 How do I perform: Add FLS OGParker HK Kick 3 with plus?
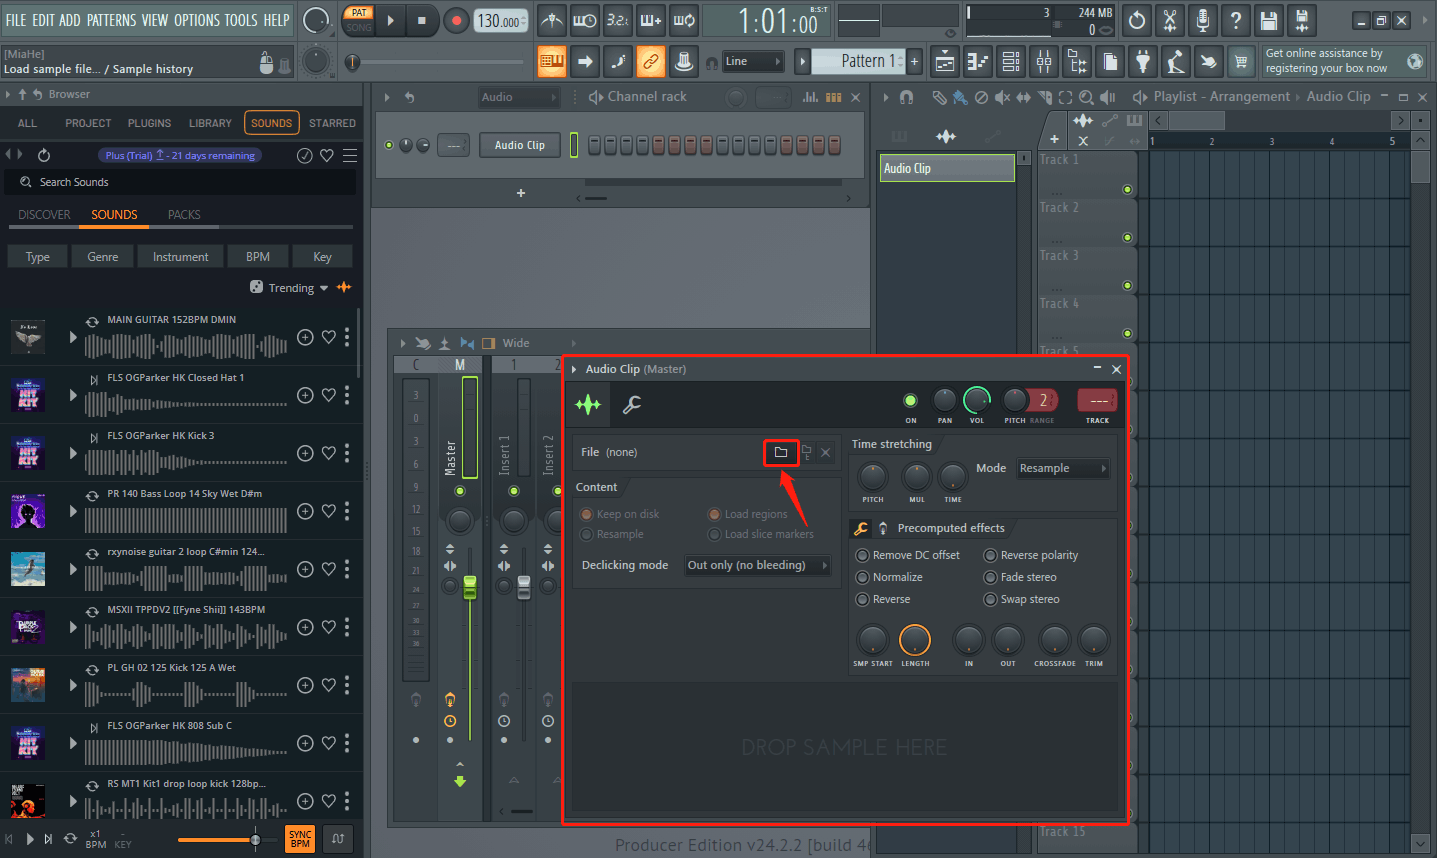pos(306,453)
